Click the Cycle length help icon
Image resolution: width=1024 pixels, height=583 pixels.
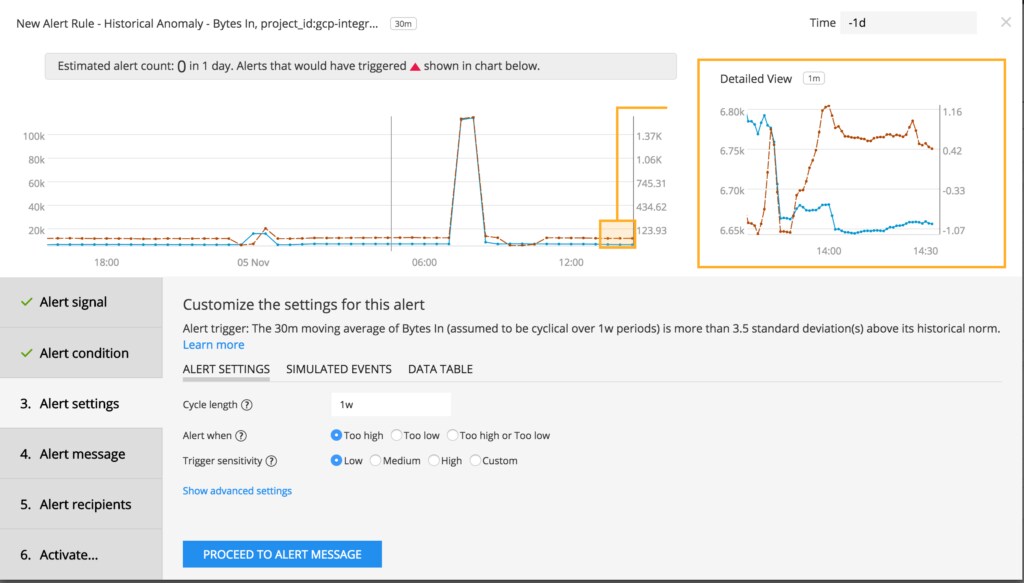(x=246, y=405)
